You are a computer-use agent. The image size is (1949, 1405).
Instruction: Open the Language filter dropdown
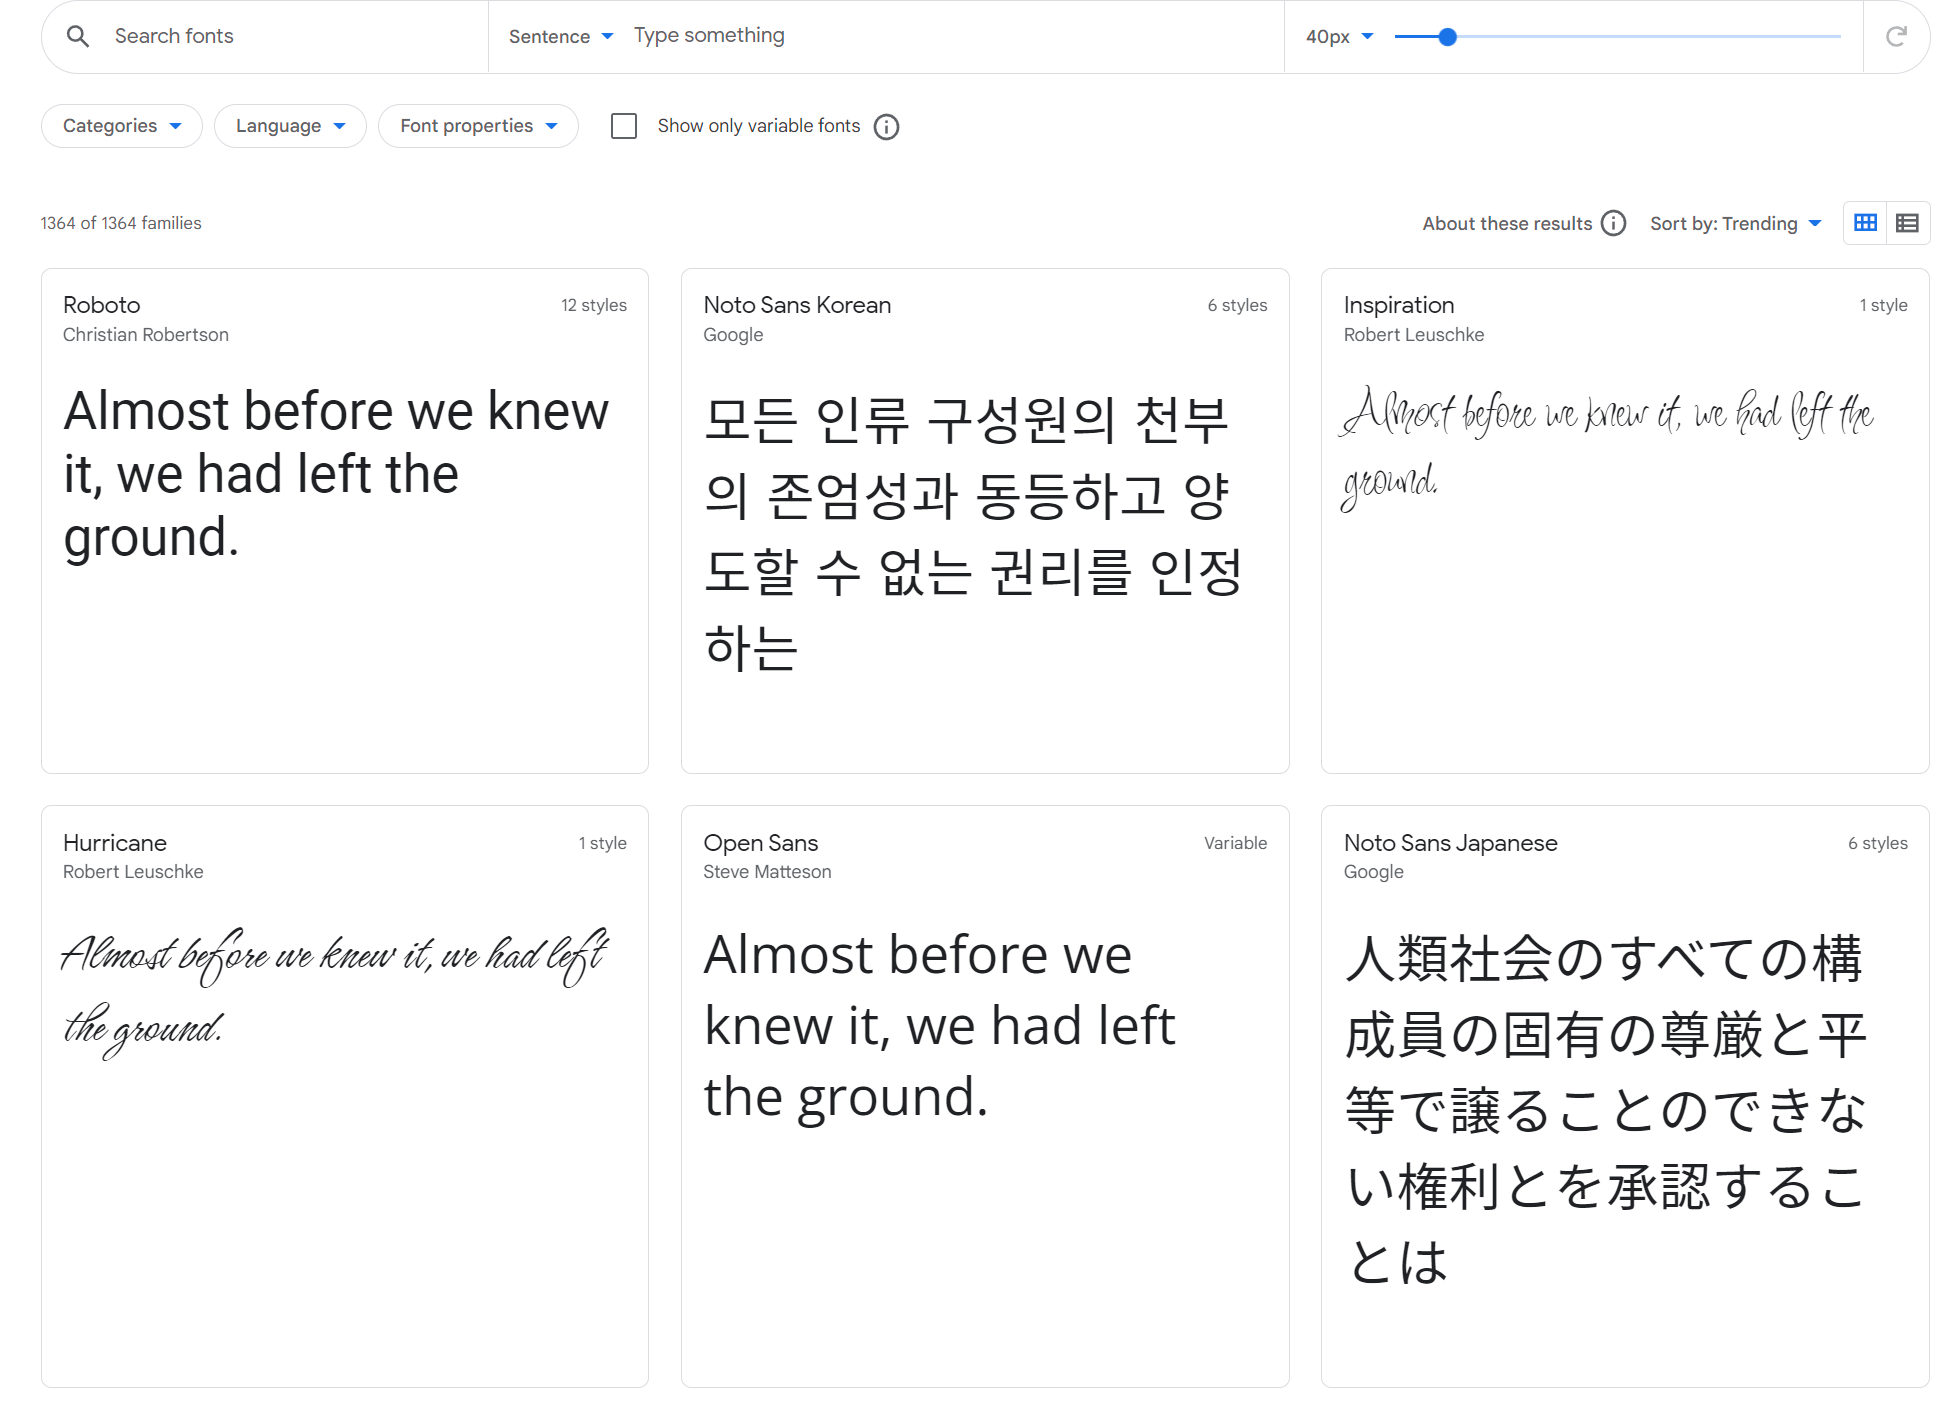tap(290, 126)
